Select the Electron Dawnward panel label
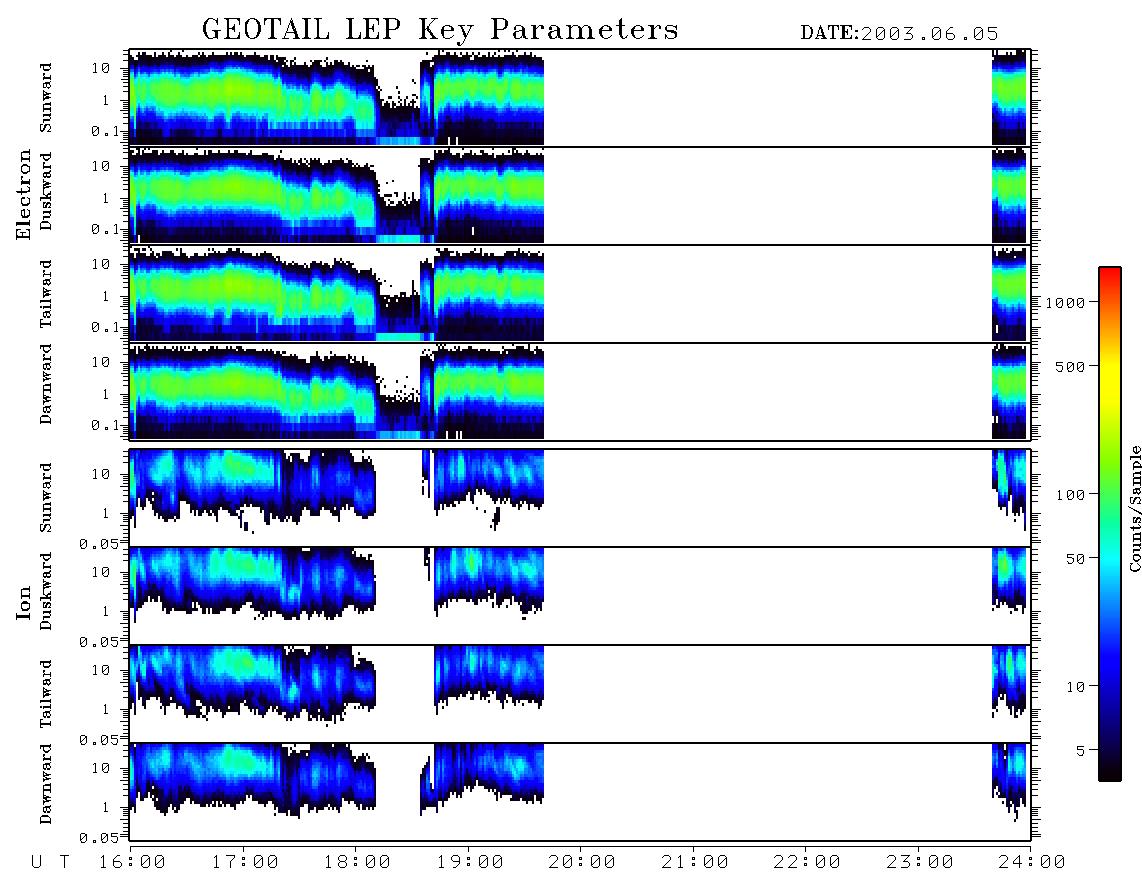 (x=46, y=384)
